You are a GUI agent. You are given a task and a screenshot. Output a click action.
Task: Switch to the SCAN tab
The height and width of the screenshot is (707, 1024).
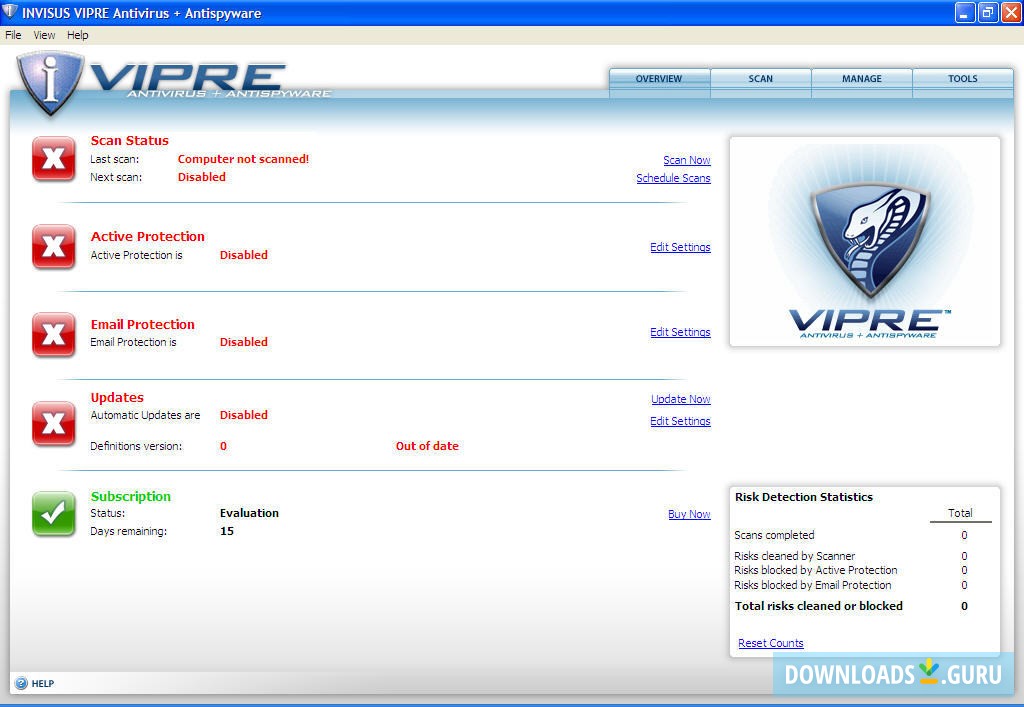[x=760, y=78]
